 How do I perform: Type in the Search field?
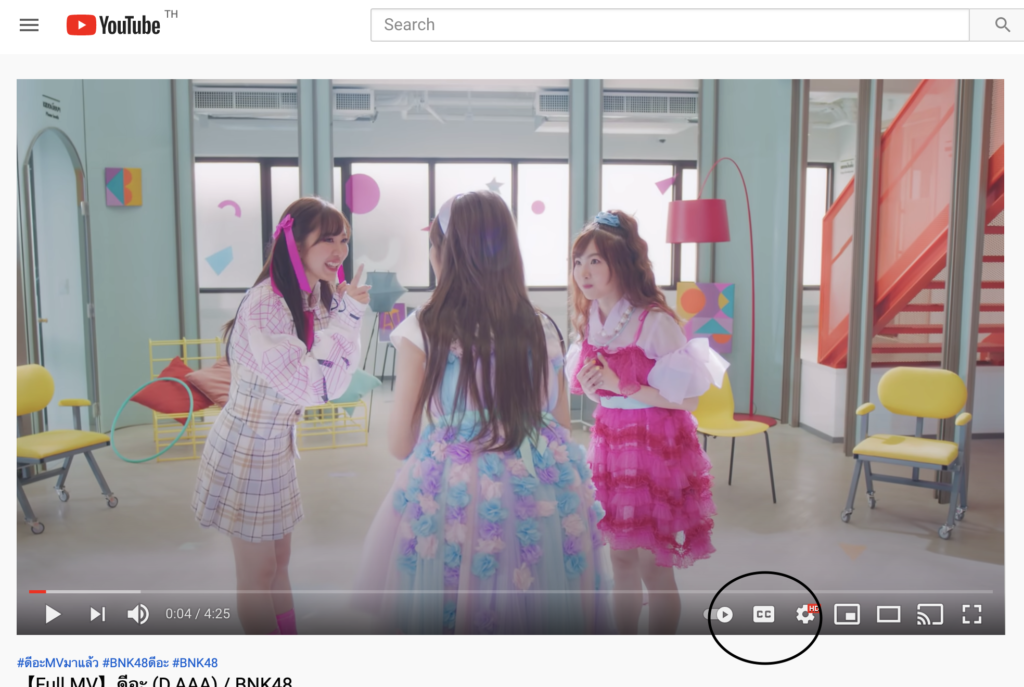click(669, 25)
